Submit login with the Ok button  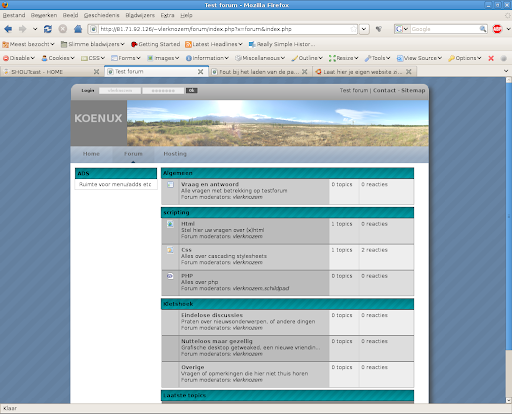[x=192, y=90]
